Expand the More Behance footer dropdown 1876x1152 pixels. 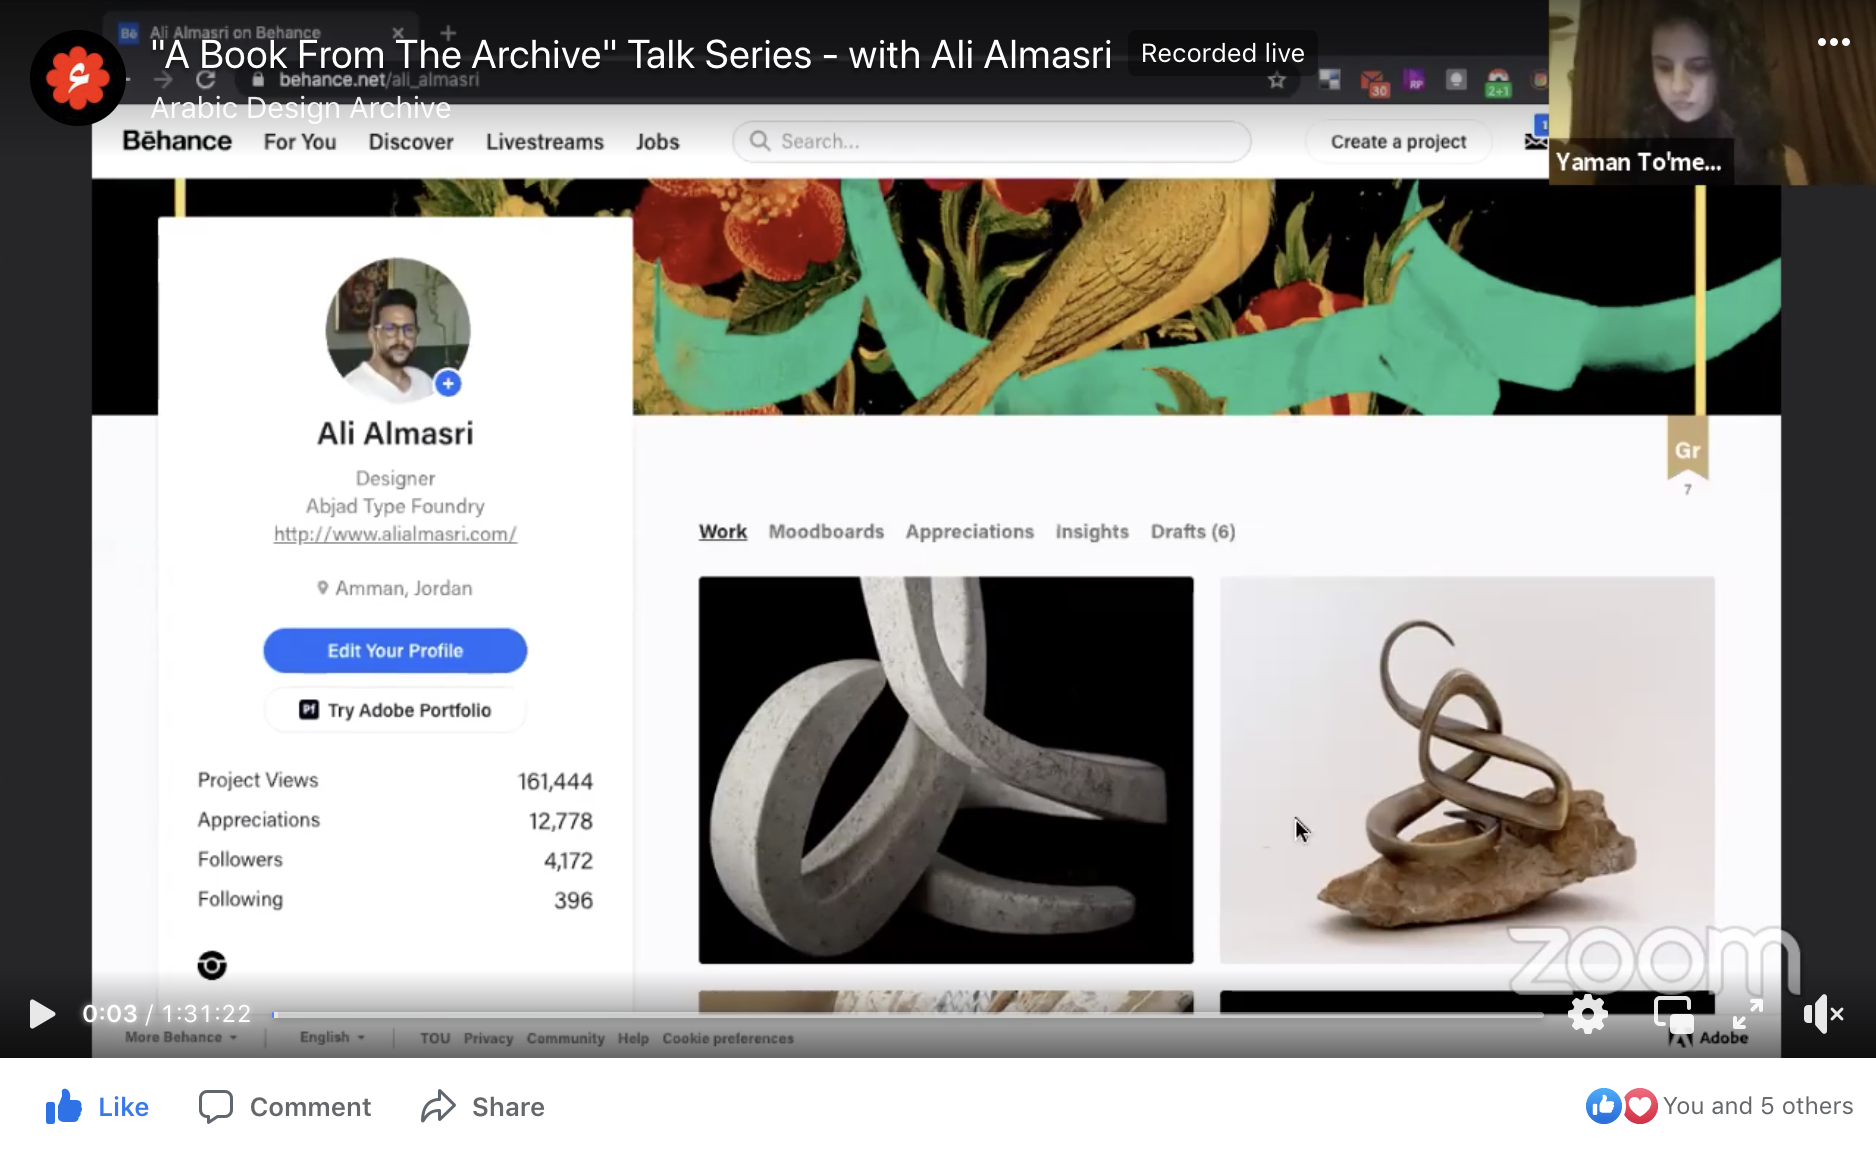coord(181,1038)
